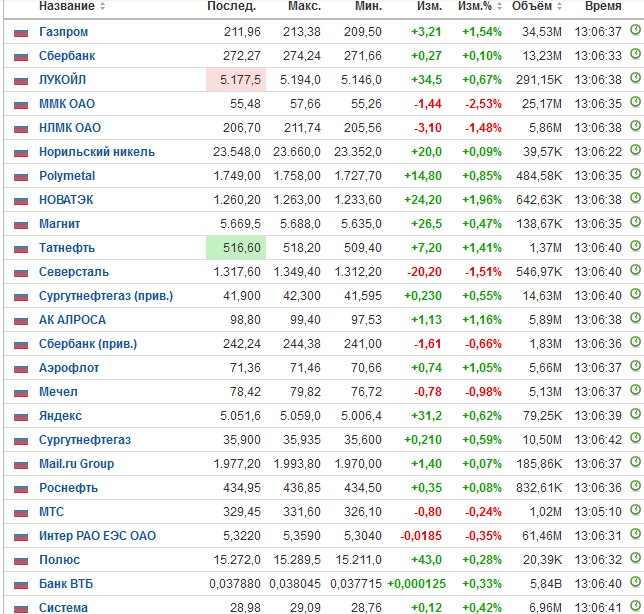Click the Макс. column header
The image size is (644, 614).
[304, 6]
